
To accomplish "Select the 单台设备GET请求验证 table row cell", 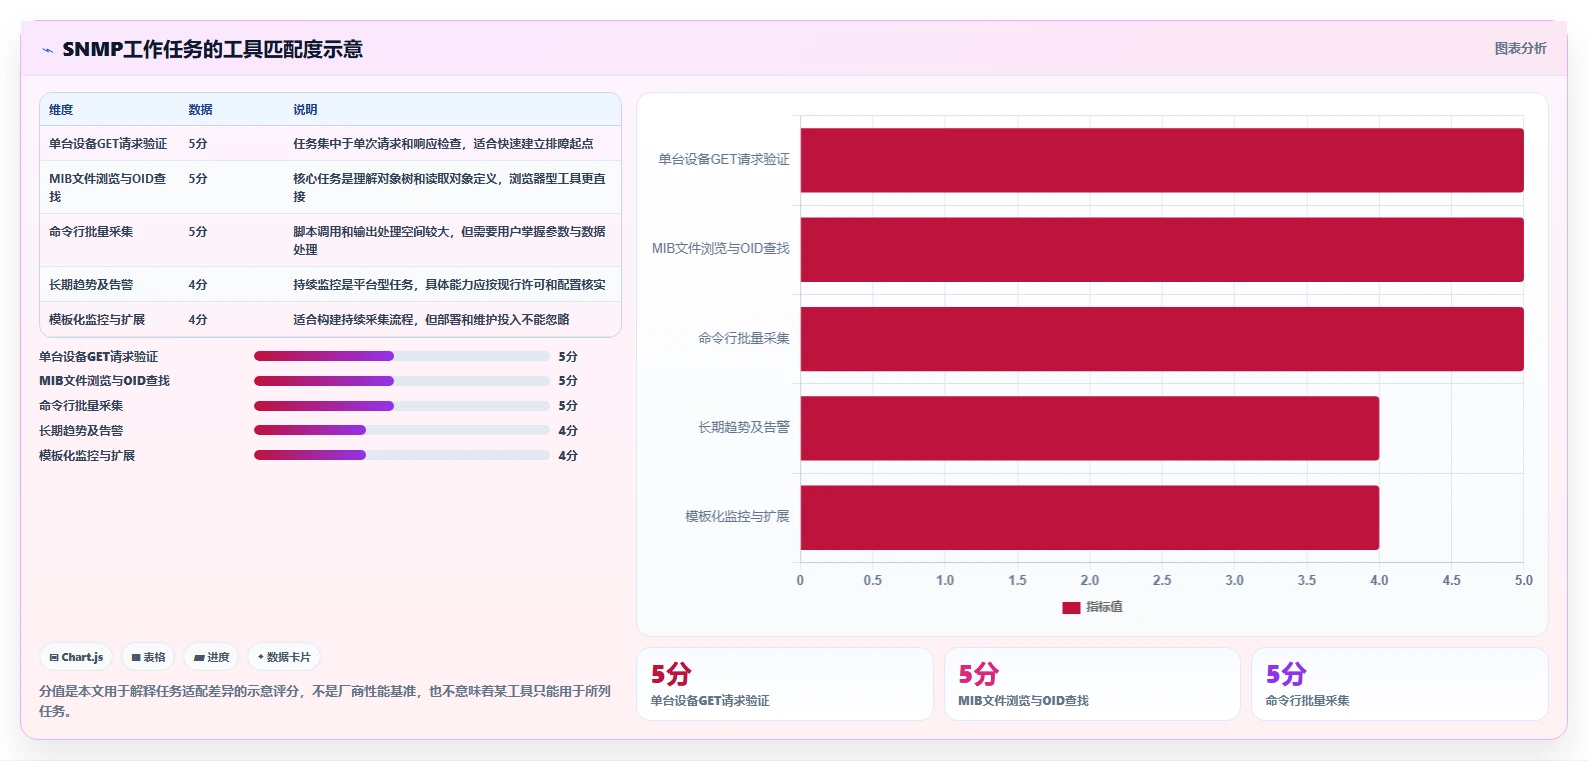I will pos(108,144).
